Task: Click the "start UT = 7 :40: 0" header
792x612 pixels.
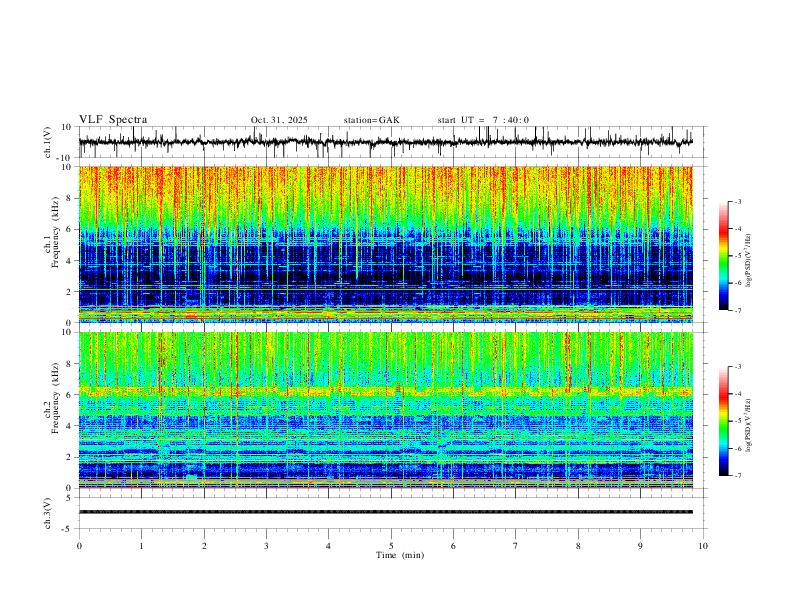Action: point(483,120)
